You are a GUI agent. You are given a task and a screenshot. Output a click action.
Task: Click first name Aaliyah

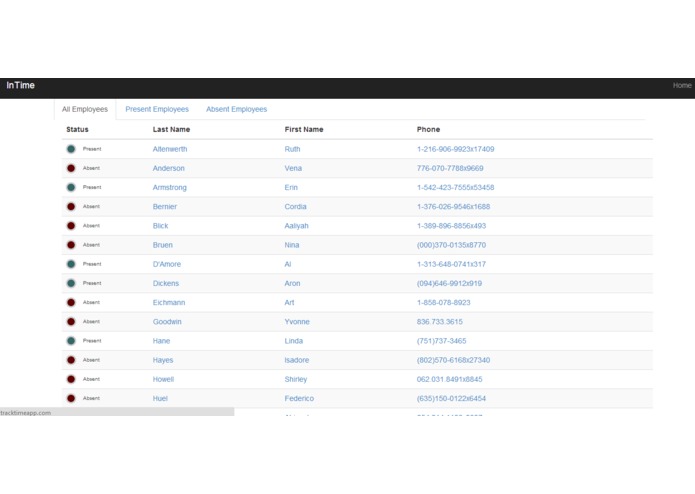[297, 226]
